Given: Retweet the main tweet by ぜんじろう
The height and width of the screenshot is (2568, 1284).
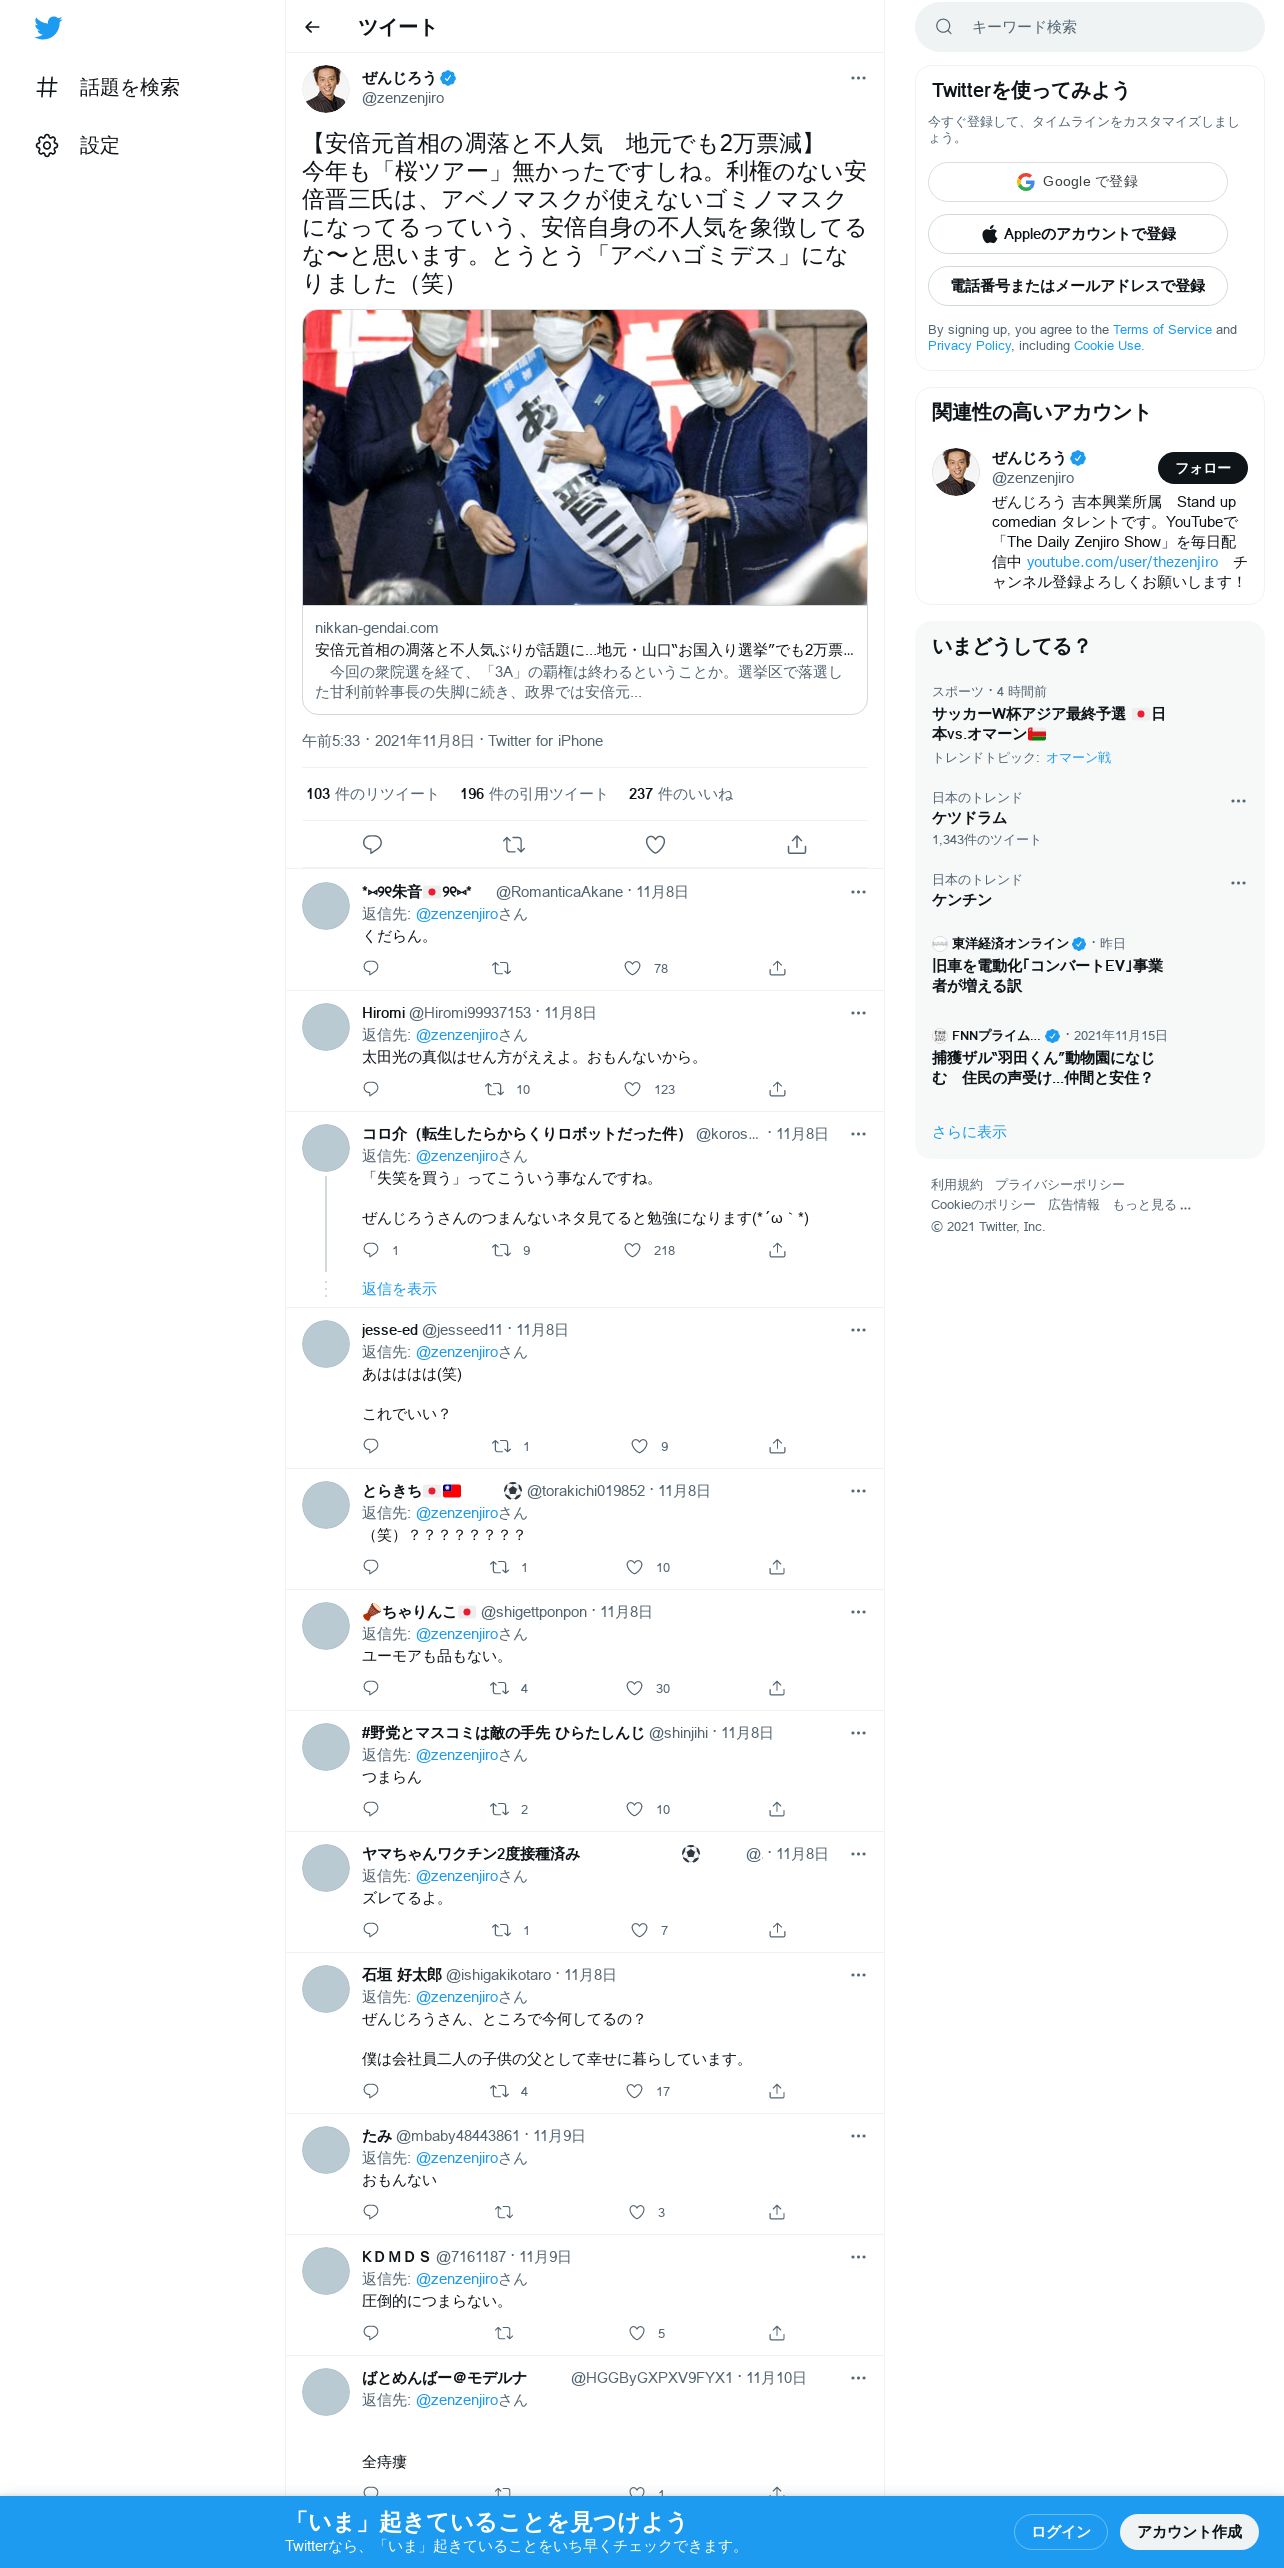Looking at the screenshot, I should (x=514, y=845).
